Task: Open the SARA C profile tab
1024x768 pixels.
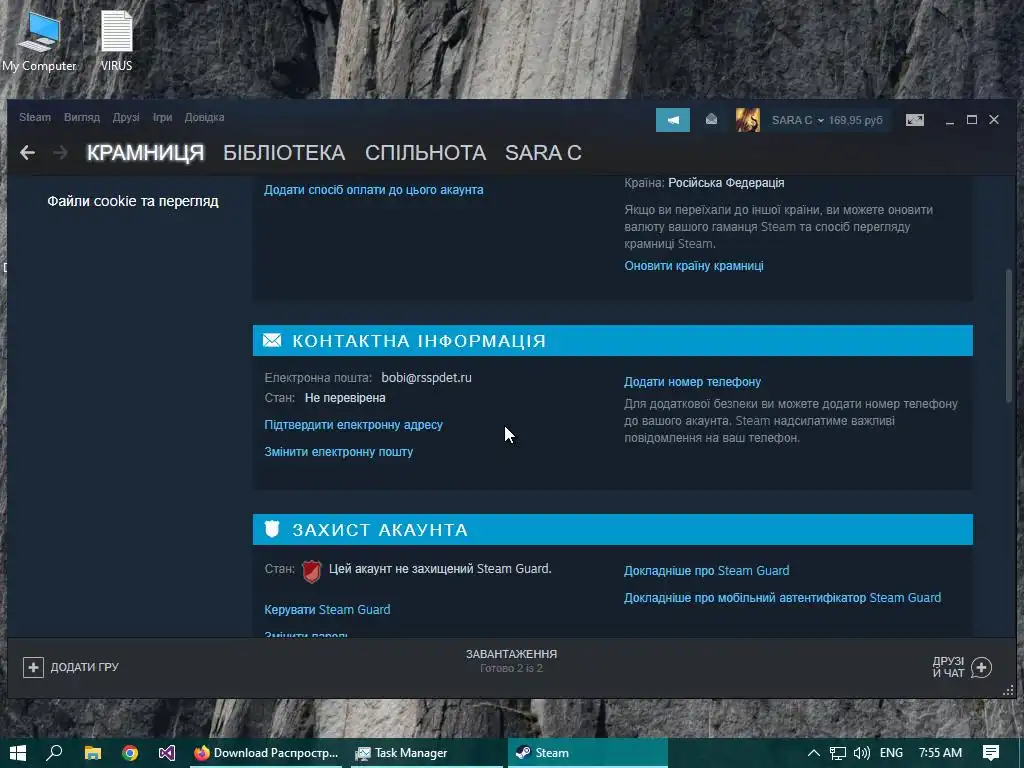Action: click(543, 153)
